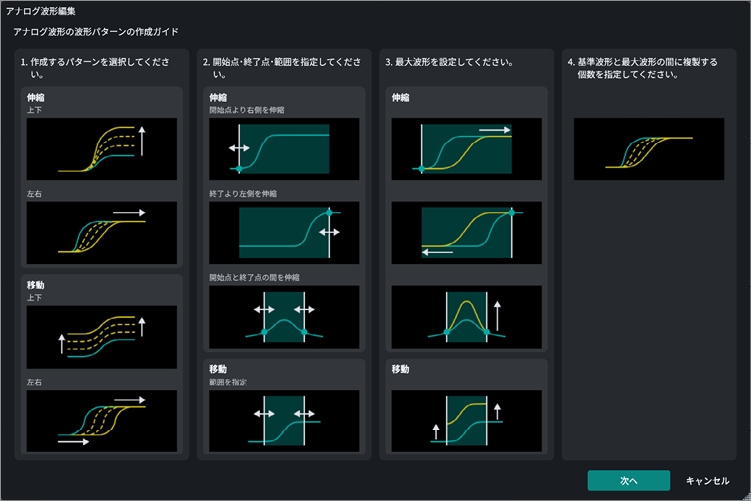Click the 移動 section label in step 1

35,285
